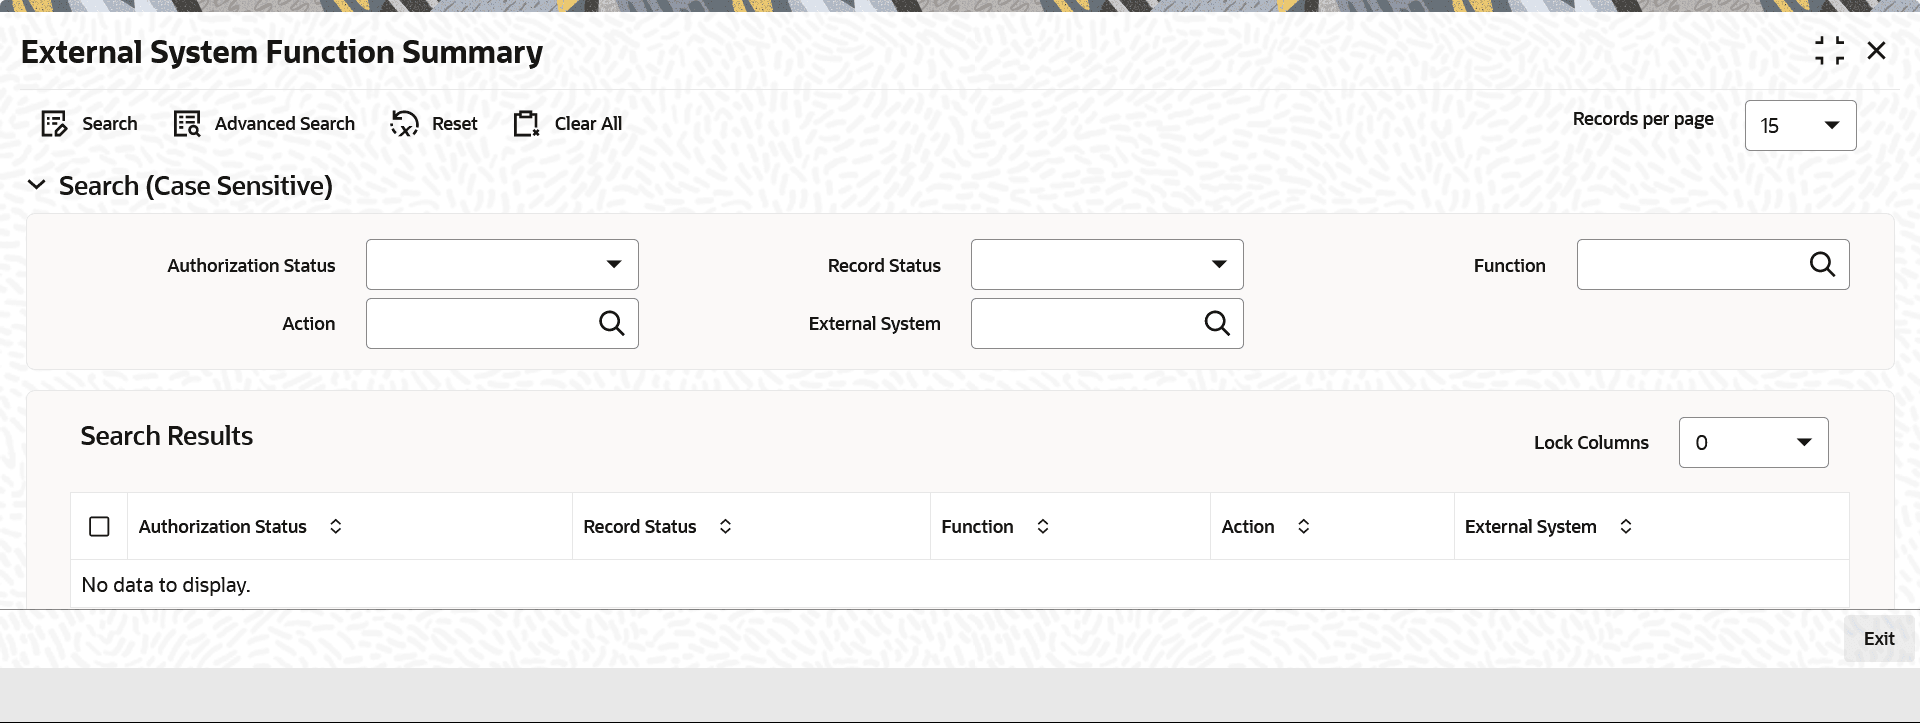Click the Reset icon
Screen dimensions: 1920x724
(x=404, y=124)
